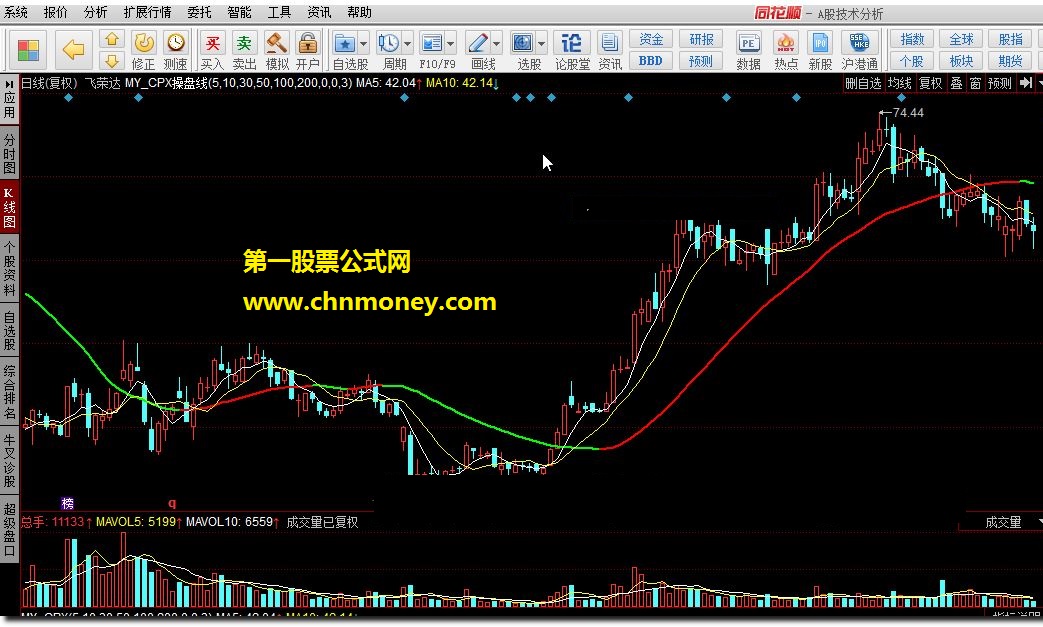This screenshot has height=627, width=1043.
Task: Click the 期货 futures button
Action: pyautogui.click(x=1010, y=61)
